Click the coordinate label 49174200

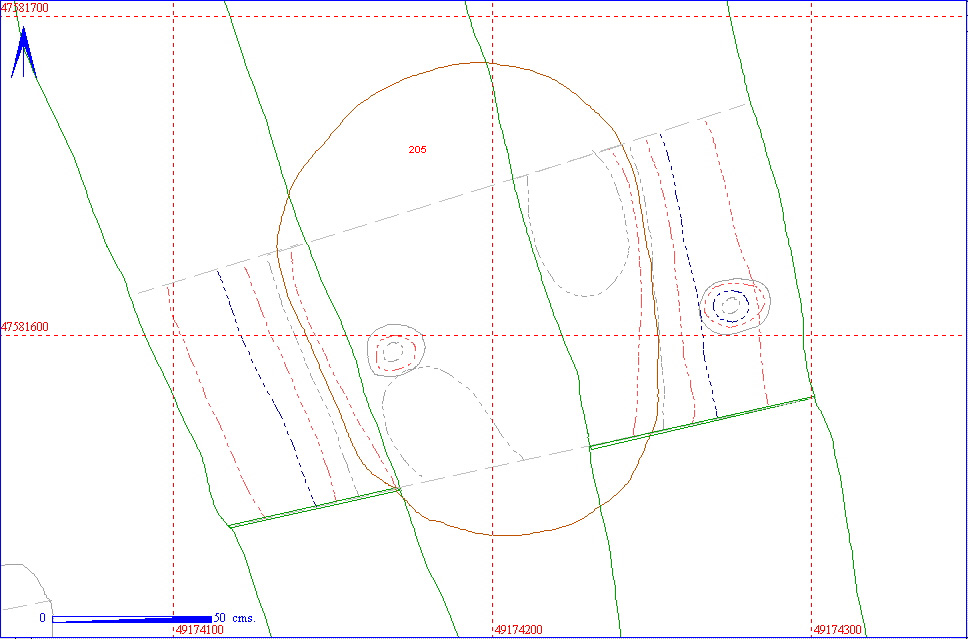pos(519,630)
